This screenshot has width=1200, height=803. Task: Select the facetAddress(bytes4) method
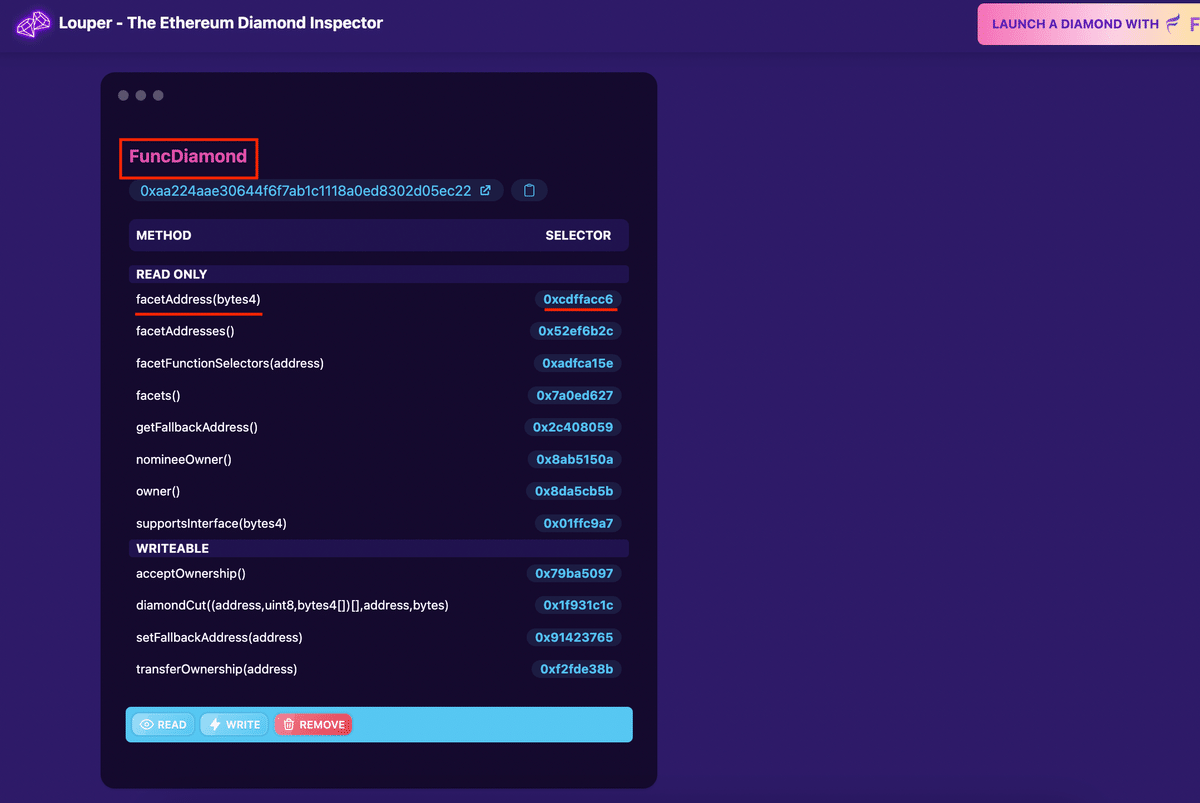(x=198, y=299)
